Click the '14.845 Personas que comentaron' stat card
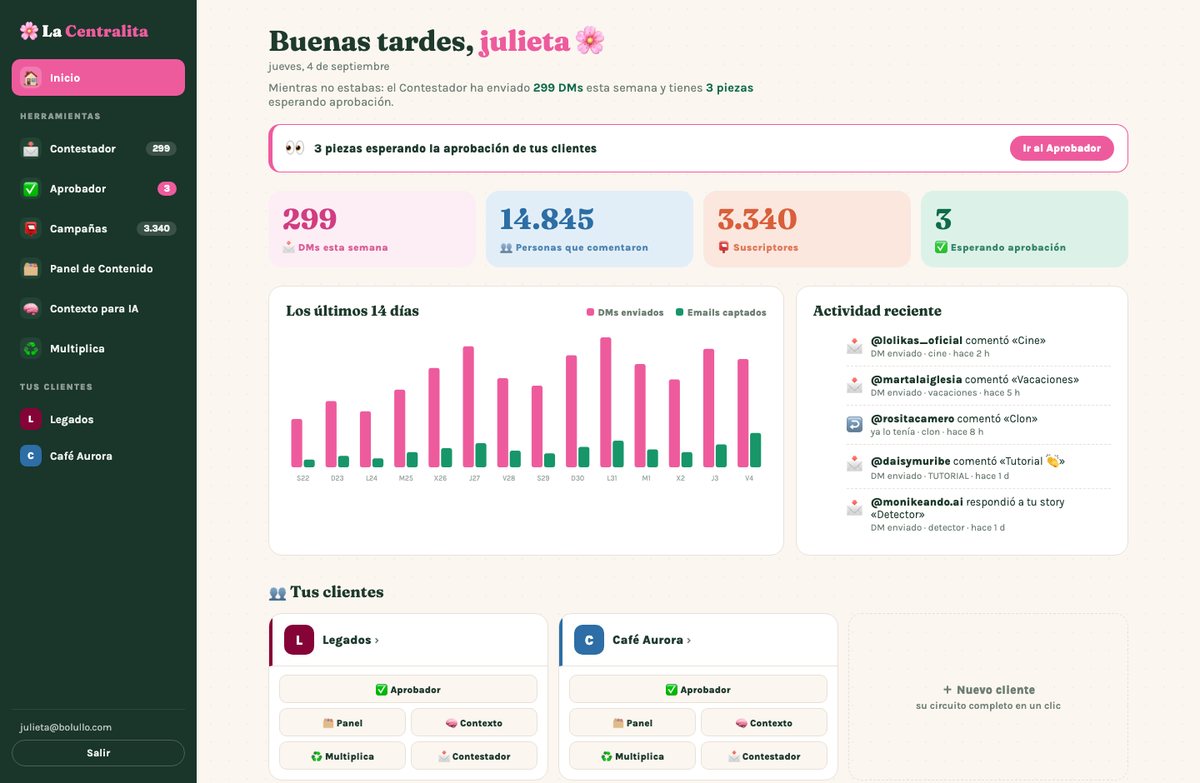The width and height of the screenshot is (1200, 783). pyautogui.click(x=589, y=229)
